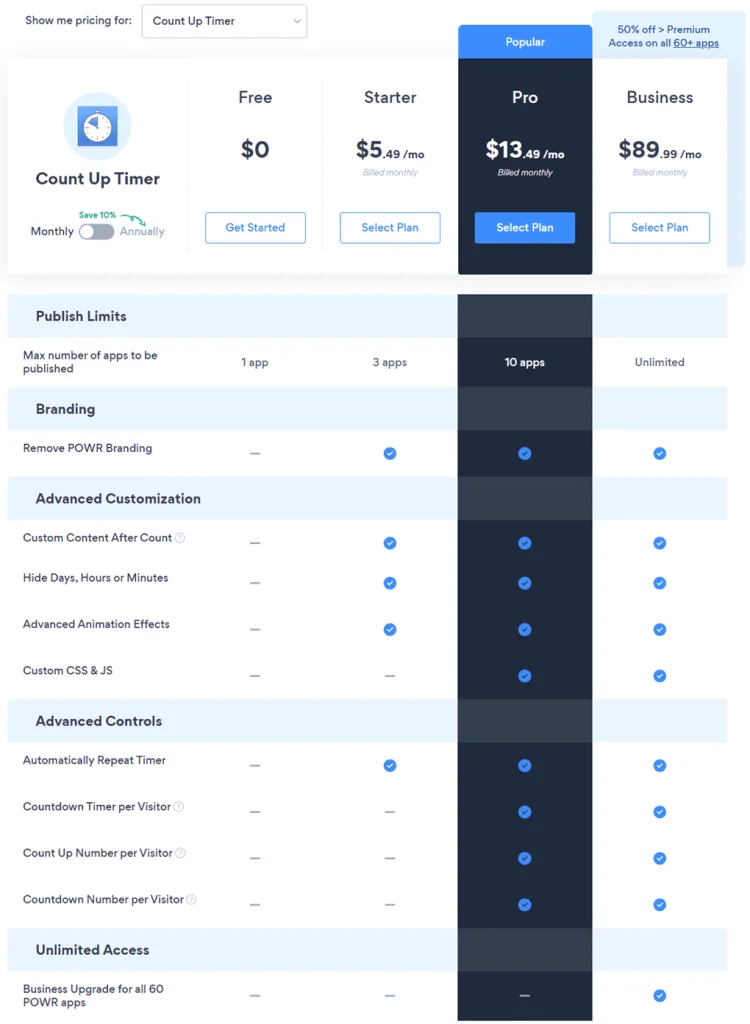Click Get Started on the Free plan
The width and height of the screenshot is (750, 1024).
point(255,227)
